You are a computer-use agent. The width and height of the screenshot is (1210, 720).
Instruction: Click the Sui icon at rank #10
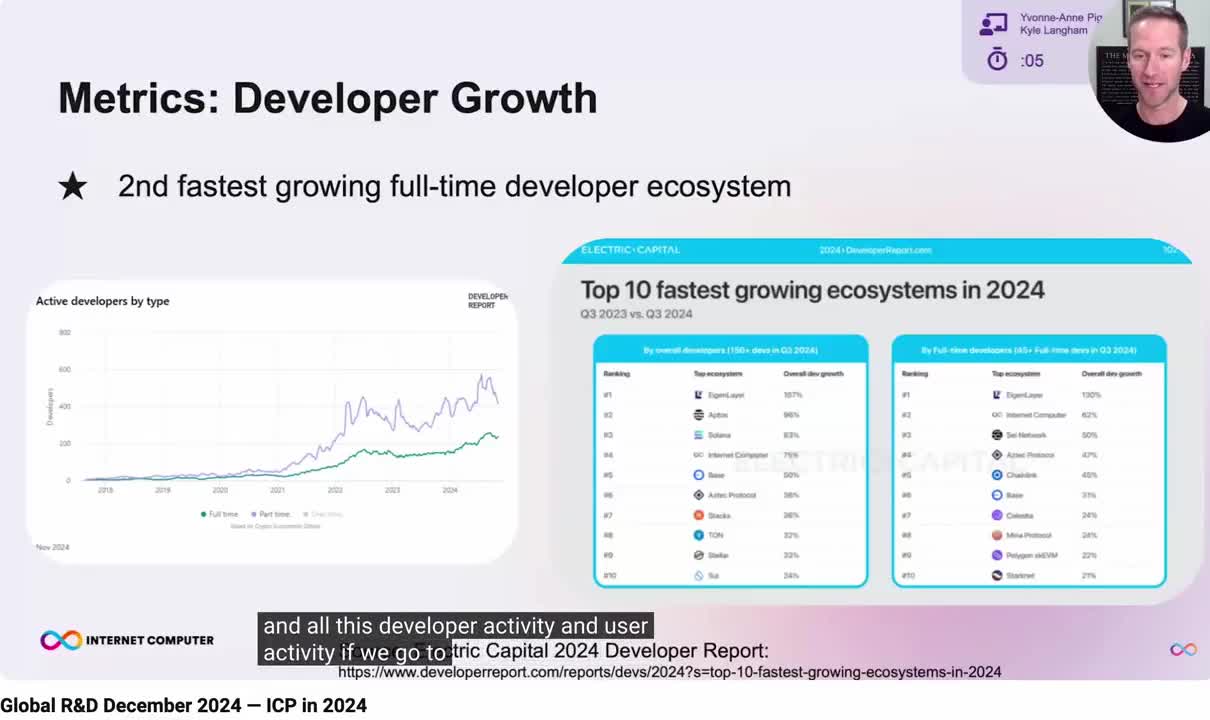[697, 575]
